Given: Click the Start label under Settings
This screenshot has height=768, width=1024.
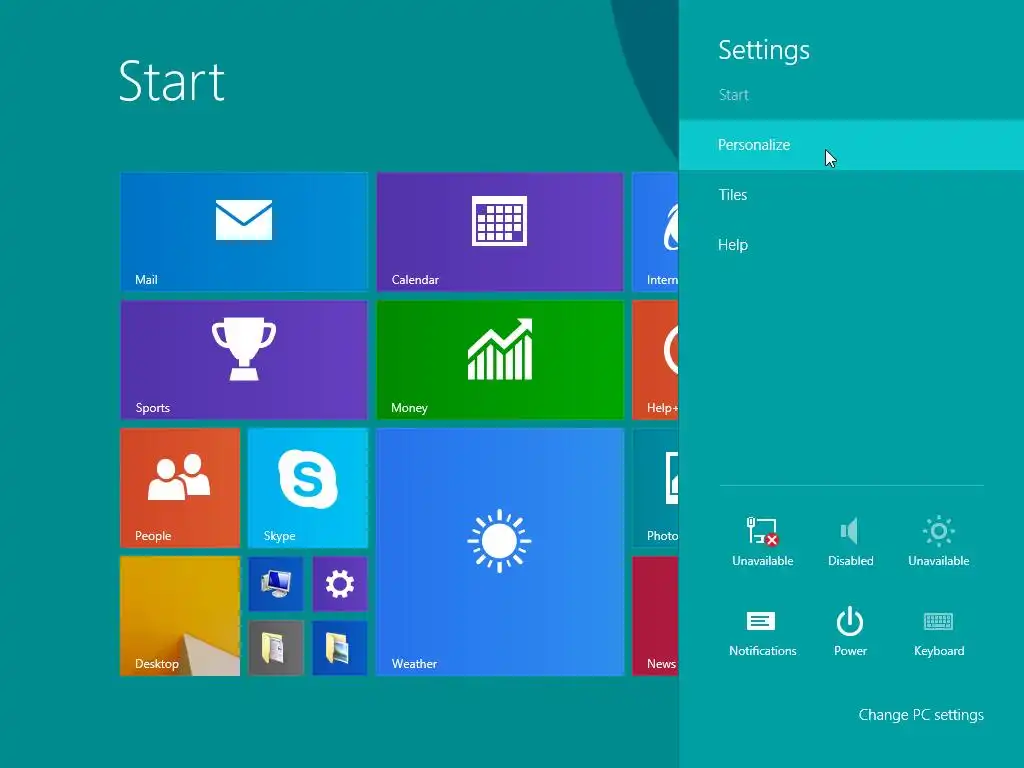Looking at the screenshot, I should click(x=733, y=95).
